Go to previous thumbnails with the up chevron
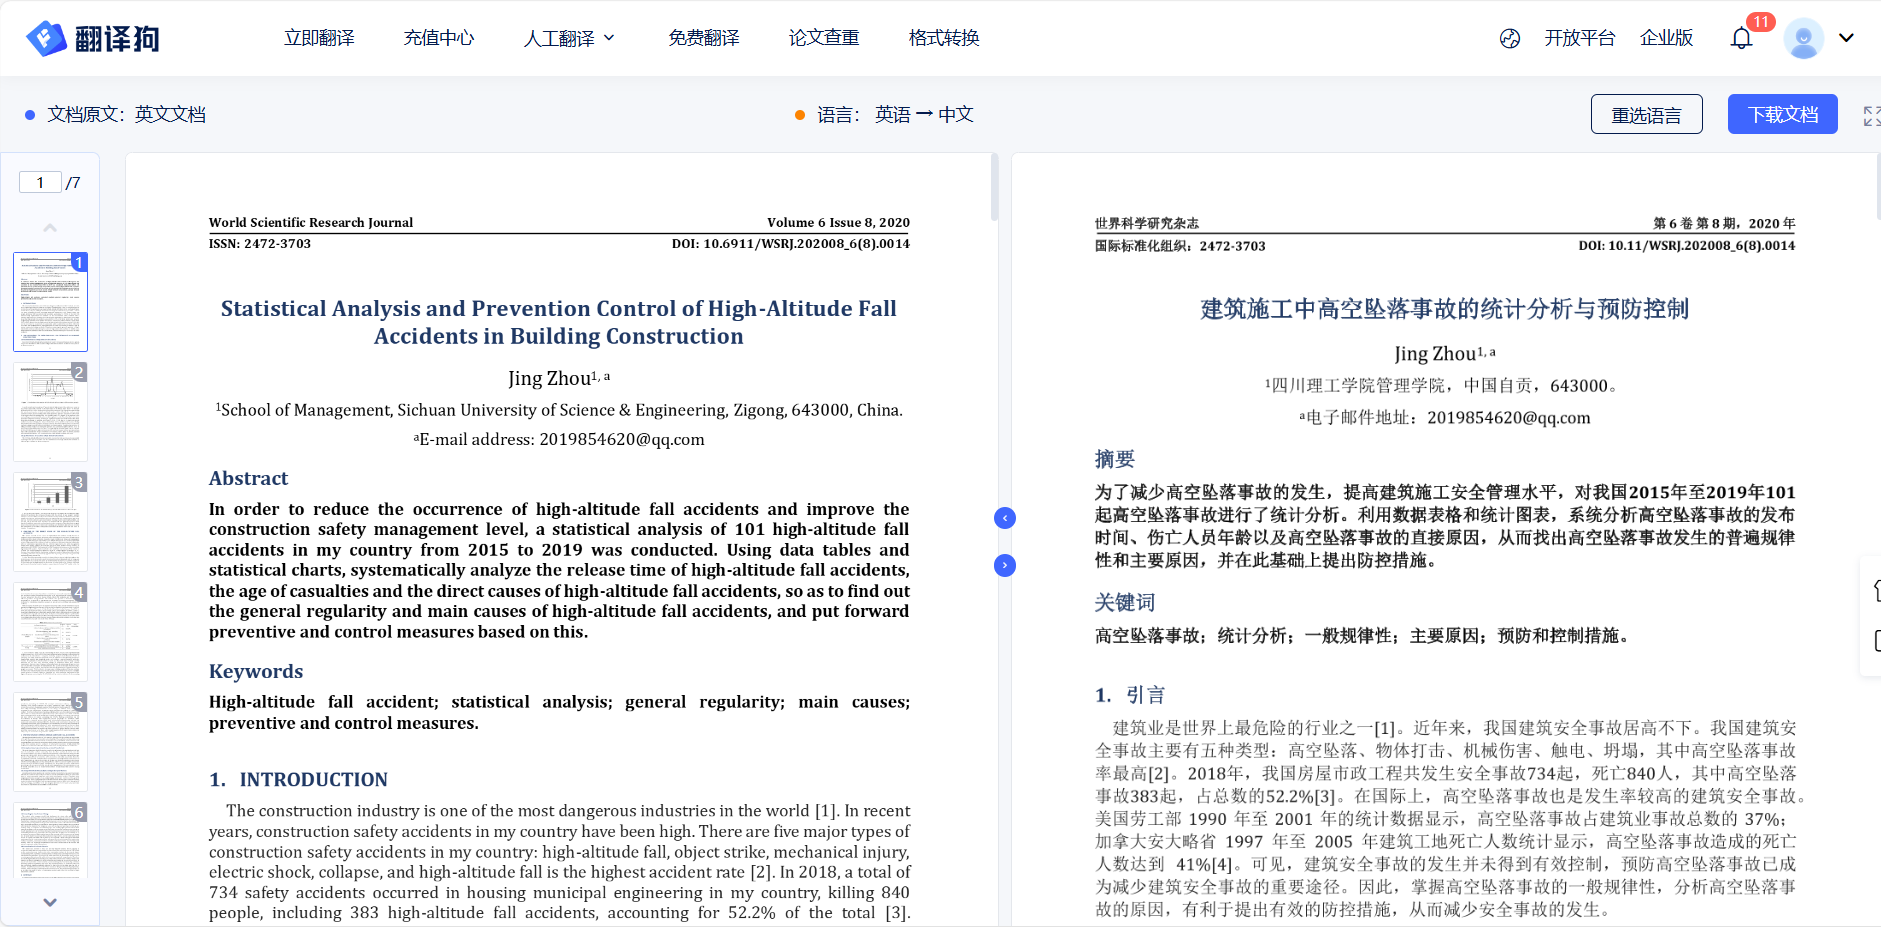Viewport: 1881px width, 927px height. [50, 228]
